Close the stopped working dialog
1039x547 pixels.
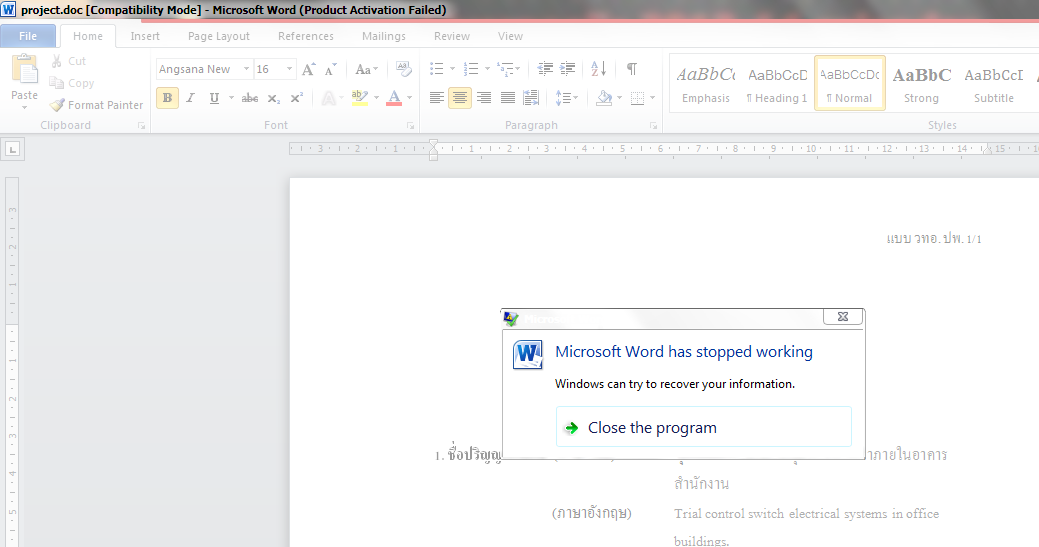[x=843, y=317]
